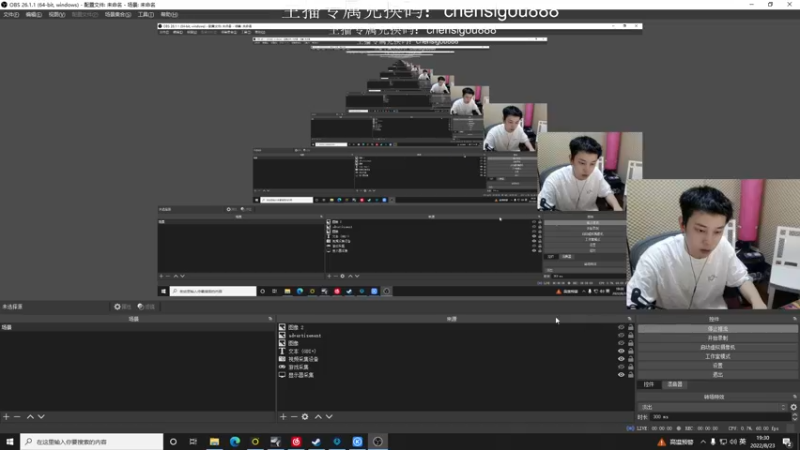The height and width of the screenshot is (450, 800).
Task: Launch Microsoft Edge from the taskbar
Action: tap(235, 442)
